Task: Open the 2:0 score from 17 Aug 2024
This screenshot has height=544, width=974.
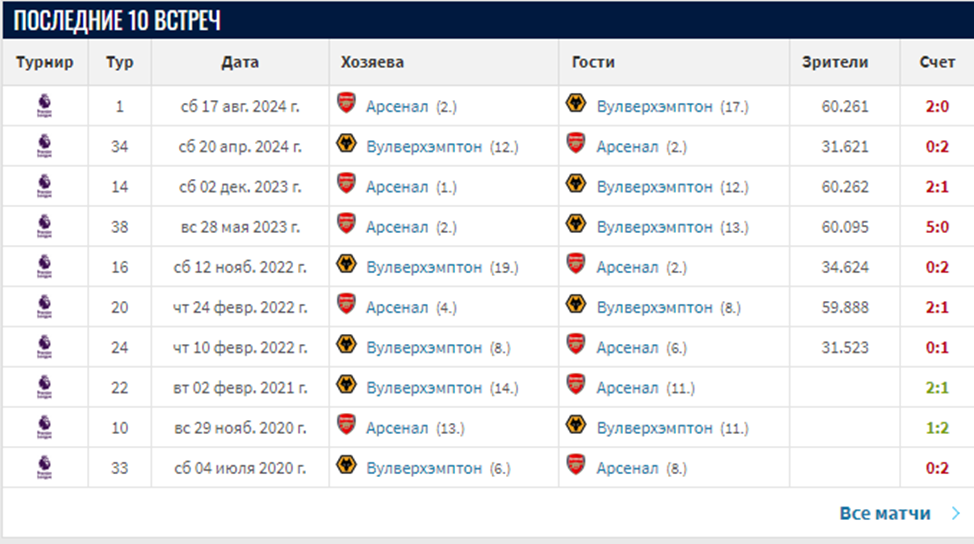Action: (936, 106)
